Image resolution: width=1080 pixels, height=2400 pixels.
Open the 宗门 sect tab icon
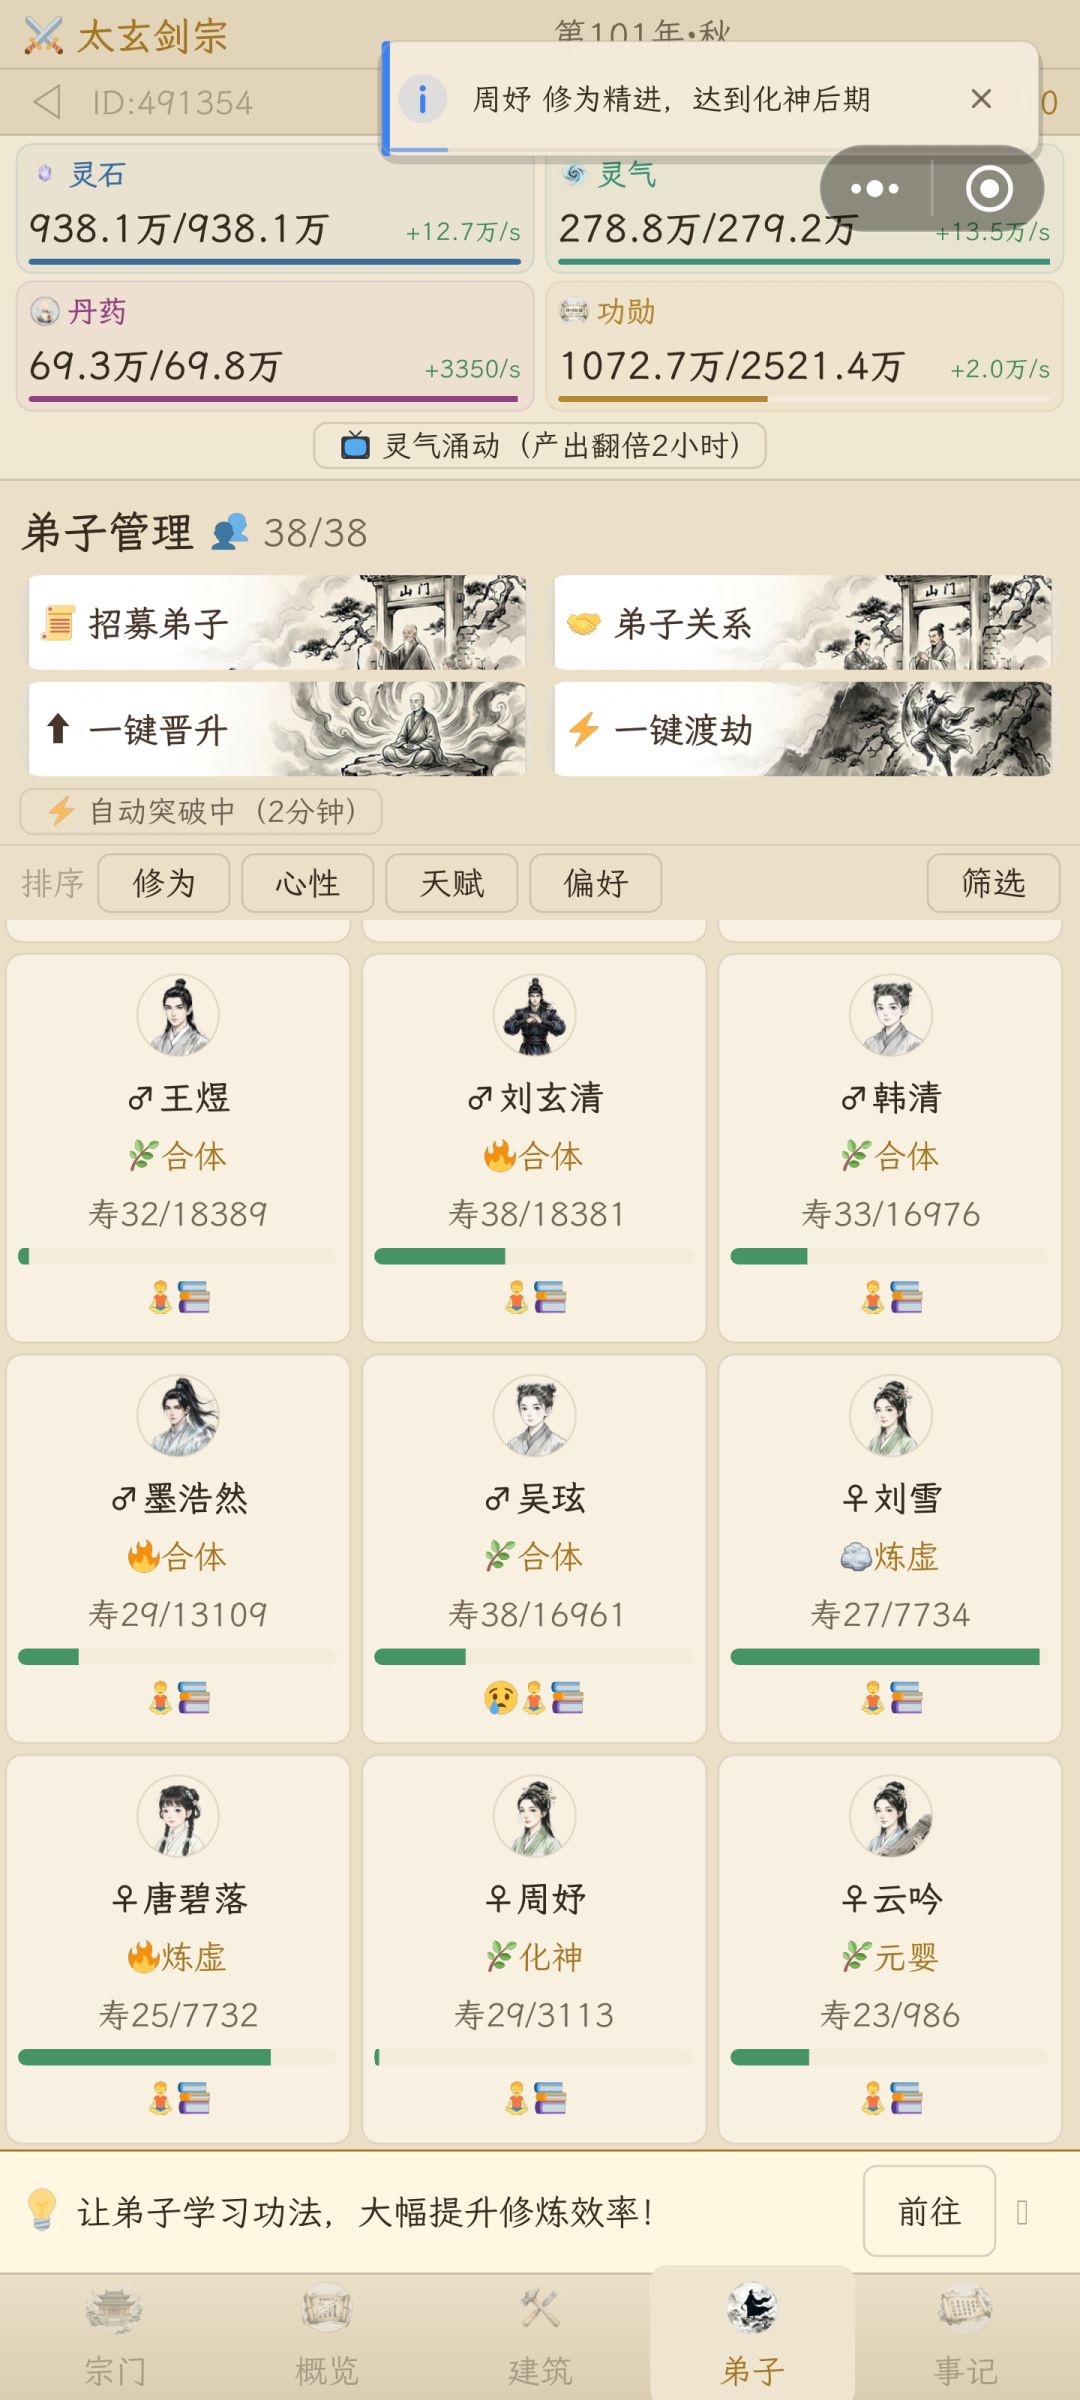point(114,2309)
